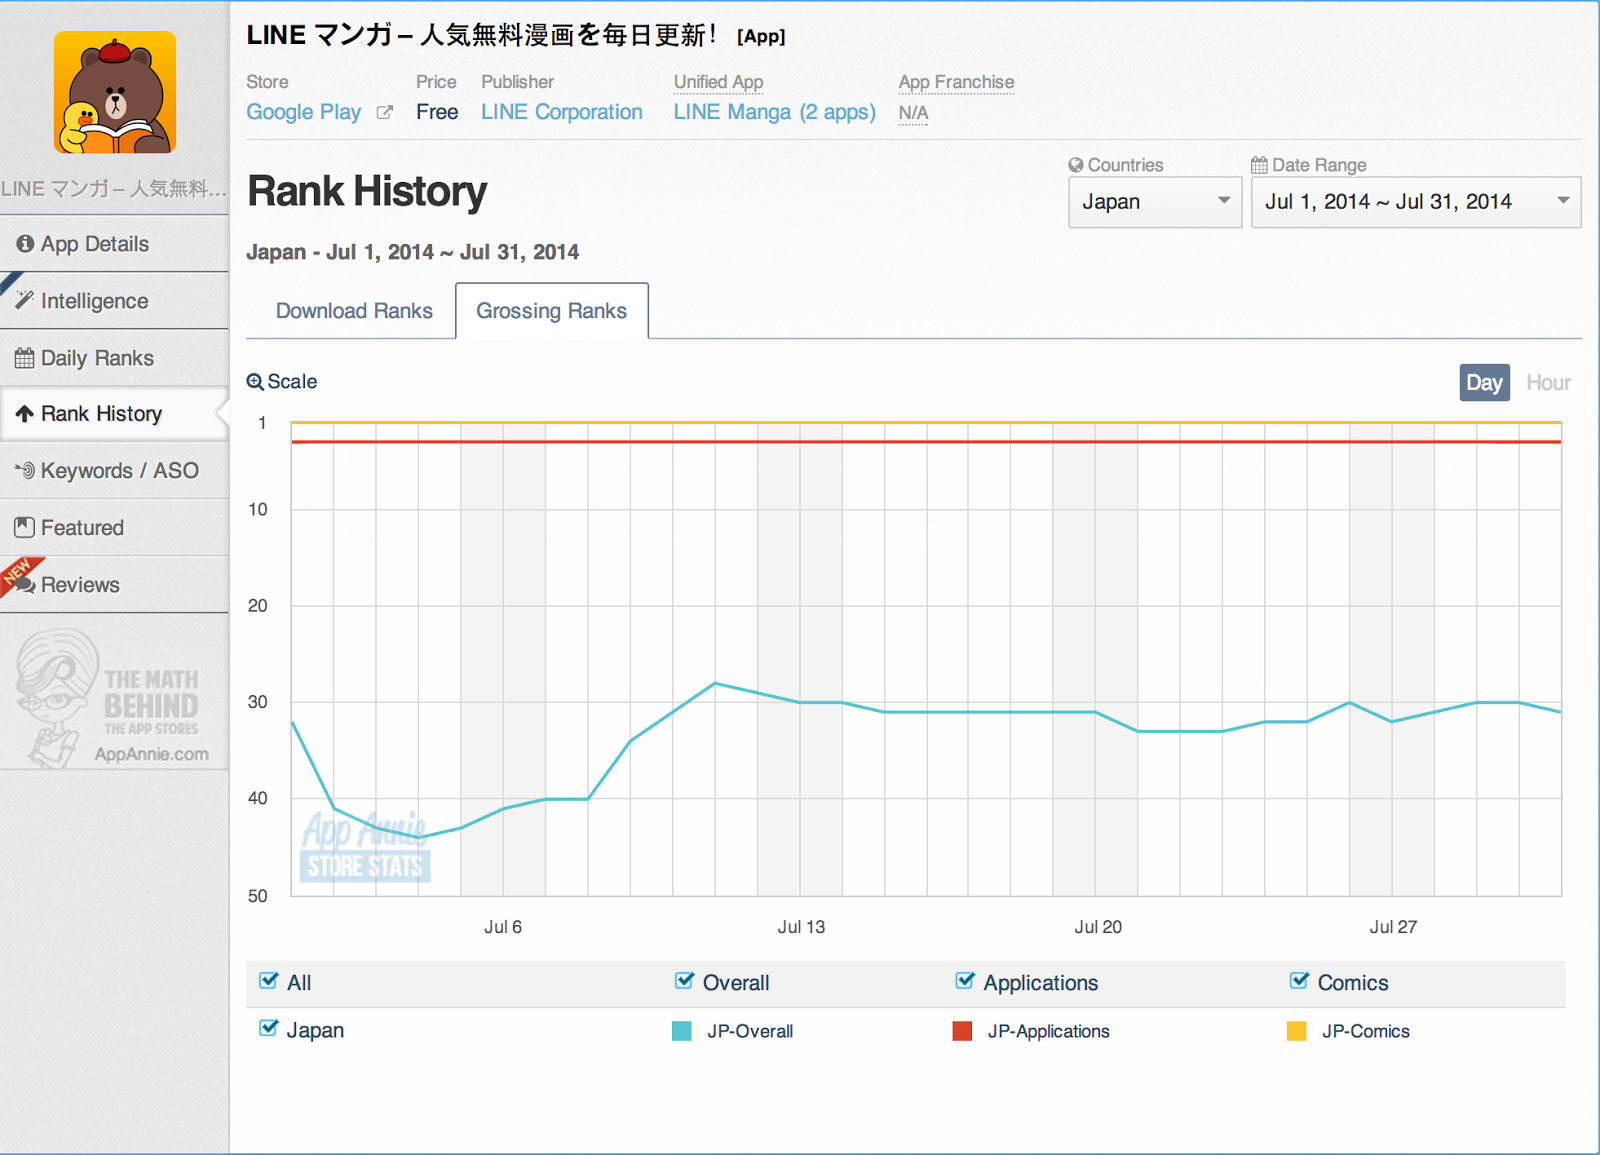Screen dimensions: 1600x1155
Task: Click the LINE Manga app icon
Action: pos(115,92)
